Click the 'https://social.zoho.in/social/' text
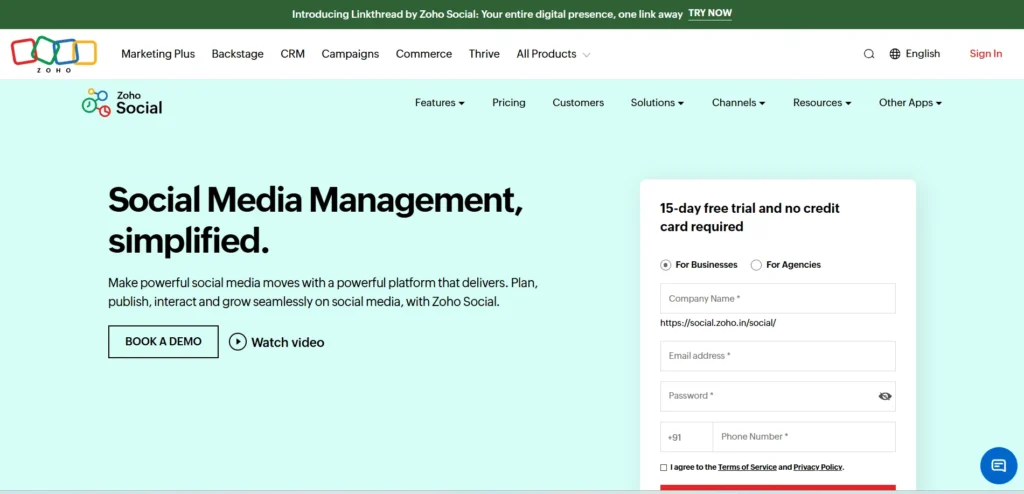Viewport: 1024px width, 494px height. pyautogui.click(x=718, y=323)
